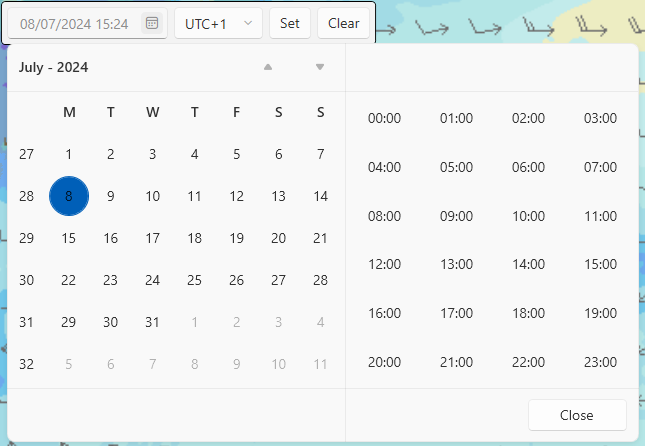Click the Set button
Screen dimensions: 645x446
coord(290,23)
